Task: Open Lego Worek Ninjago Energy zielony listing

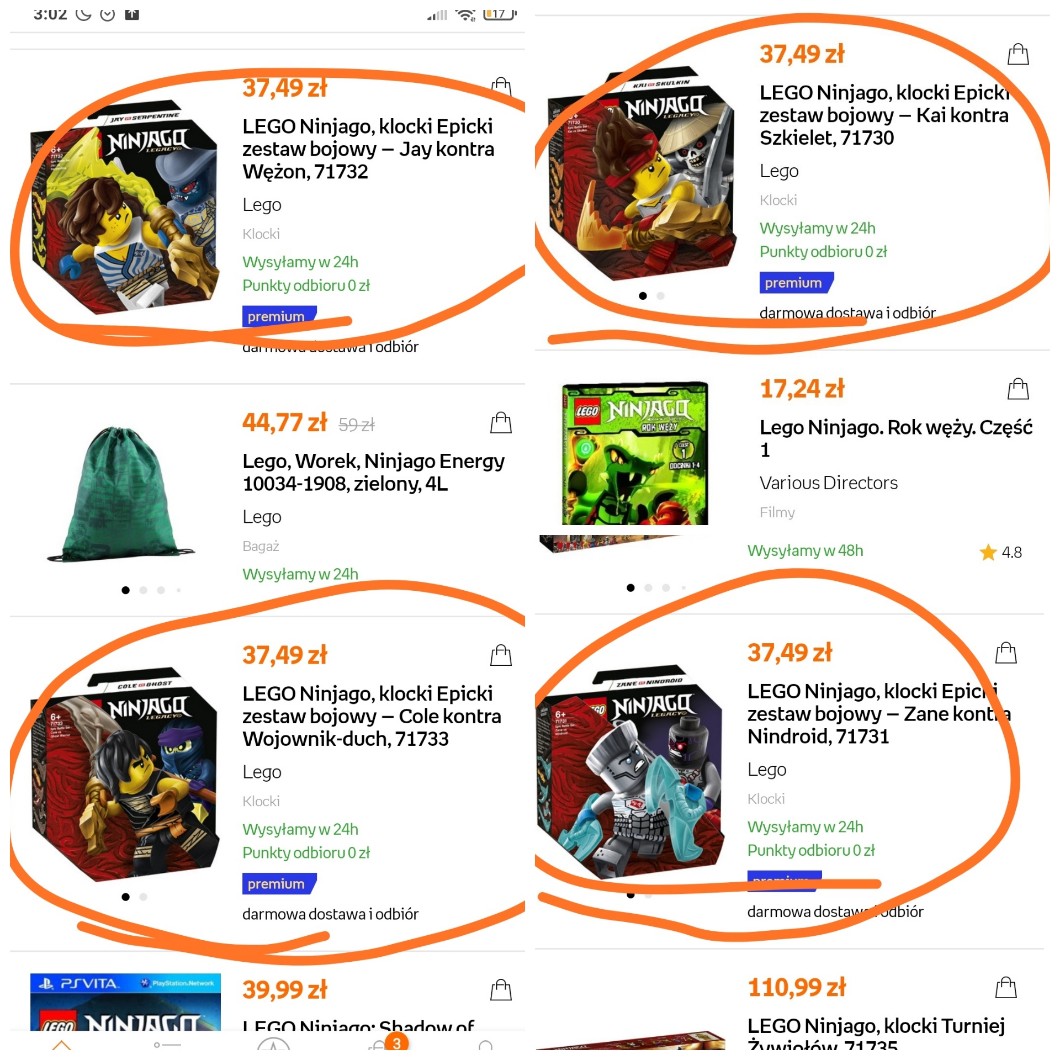Action: coord(373,472)
